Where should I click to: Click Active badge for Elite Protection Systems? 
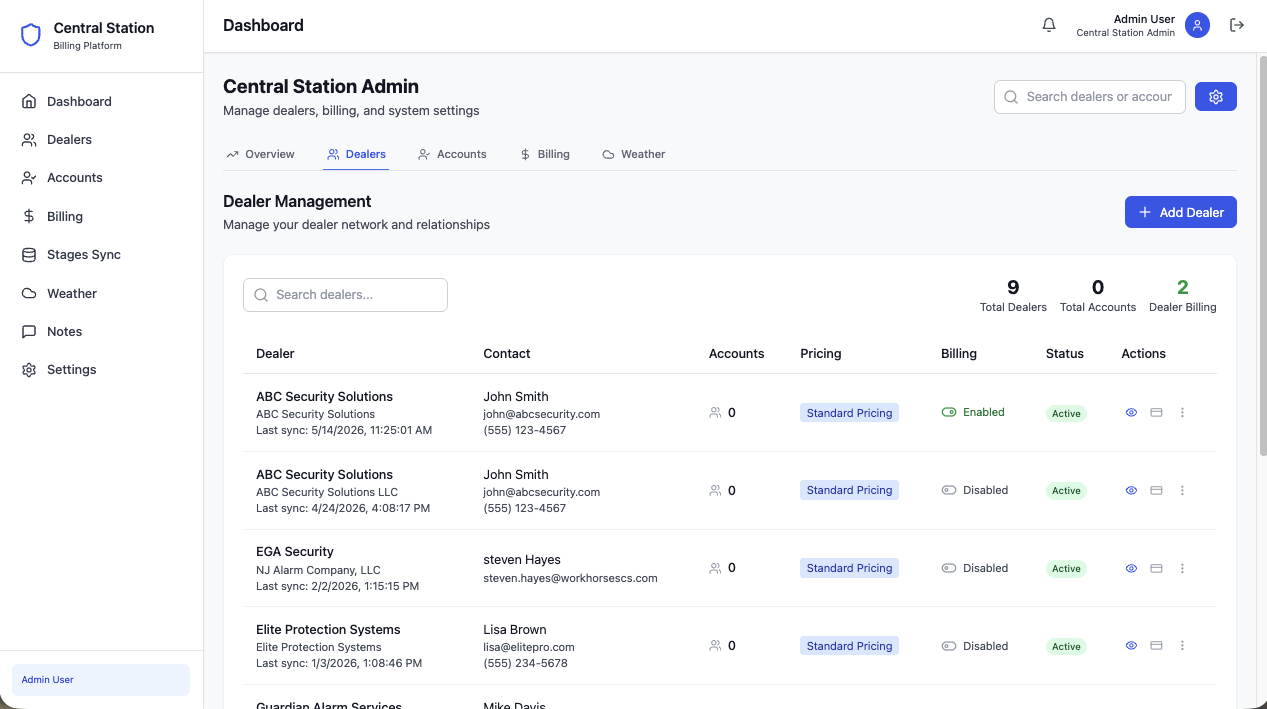click(x=1066, y=646)
